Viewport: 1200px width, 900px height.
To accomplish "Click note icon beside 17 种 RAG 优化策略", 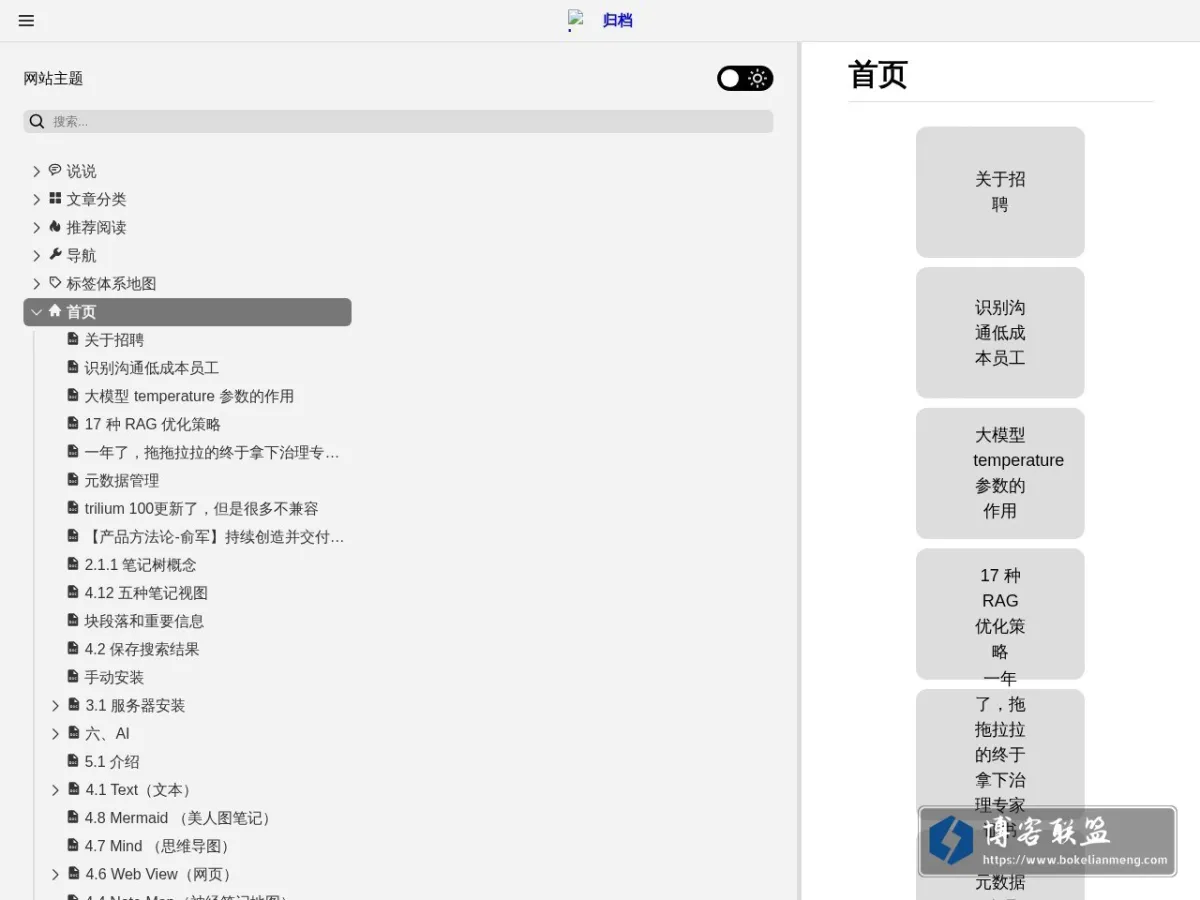I will click(73, 423).
